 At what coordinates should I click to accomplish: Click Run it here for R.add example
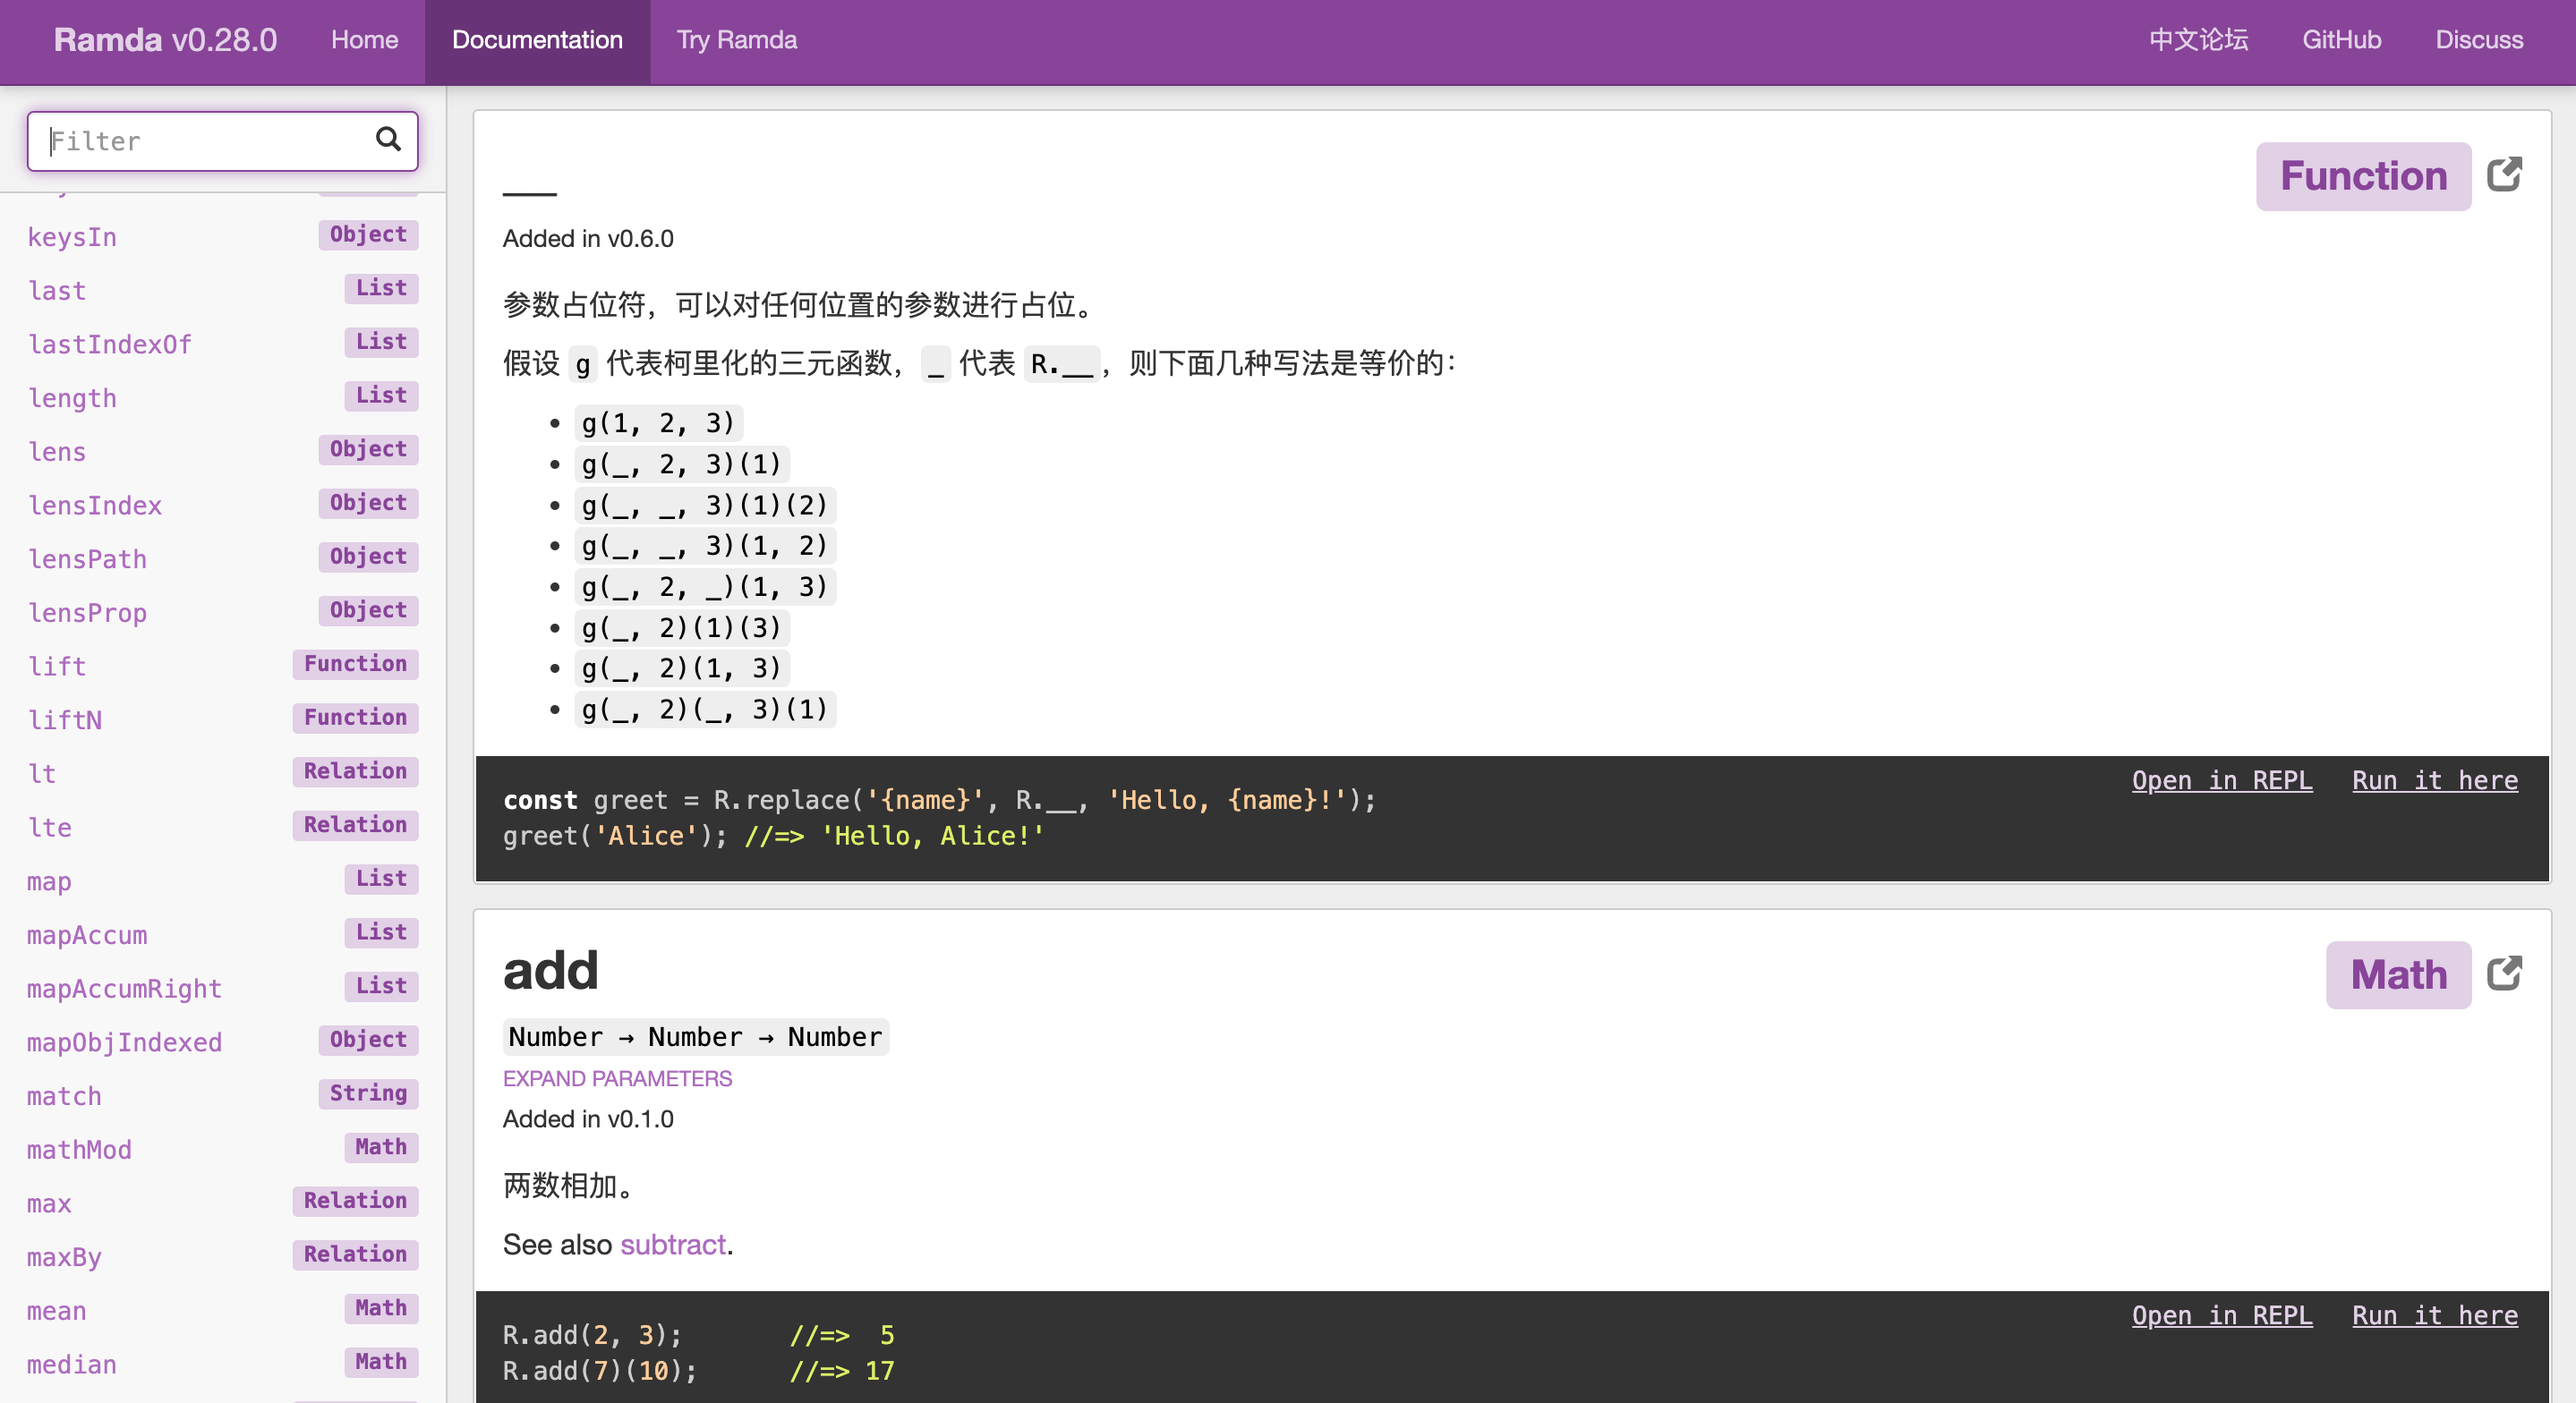point(2434,1315)
